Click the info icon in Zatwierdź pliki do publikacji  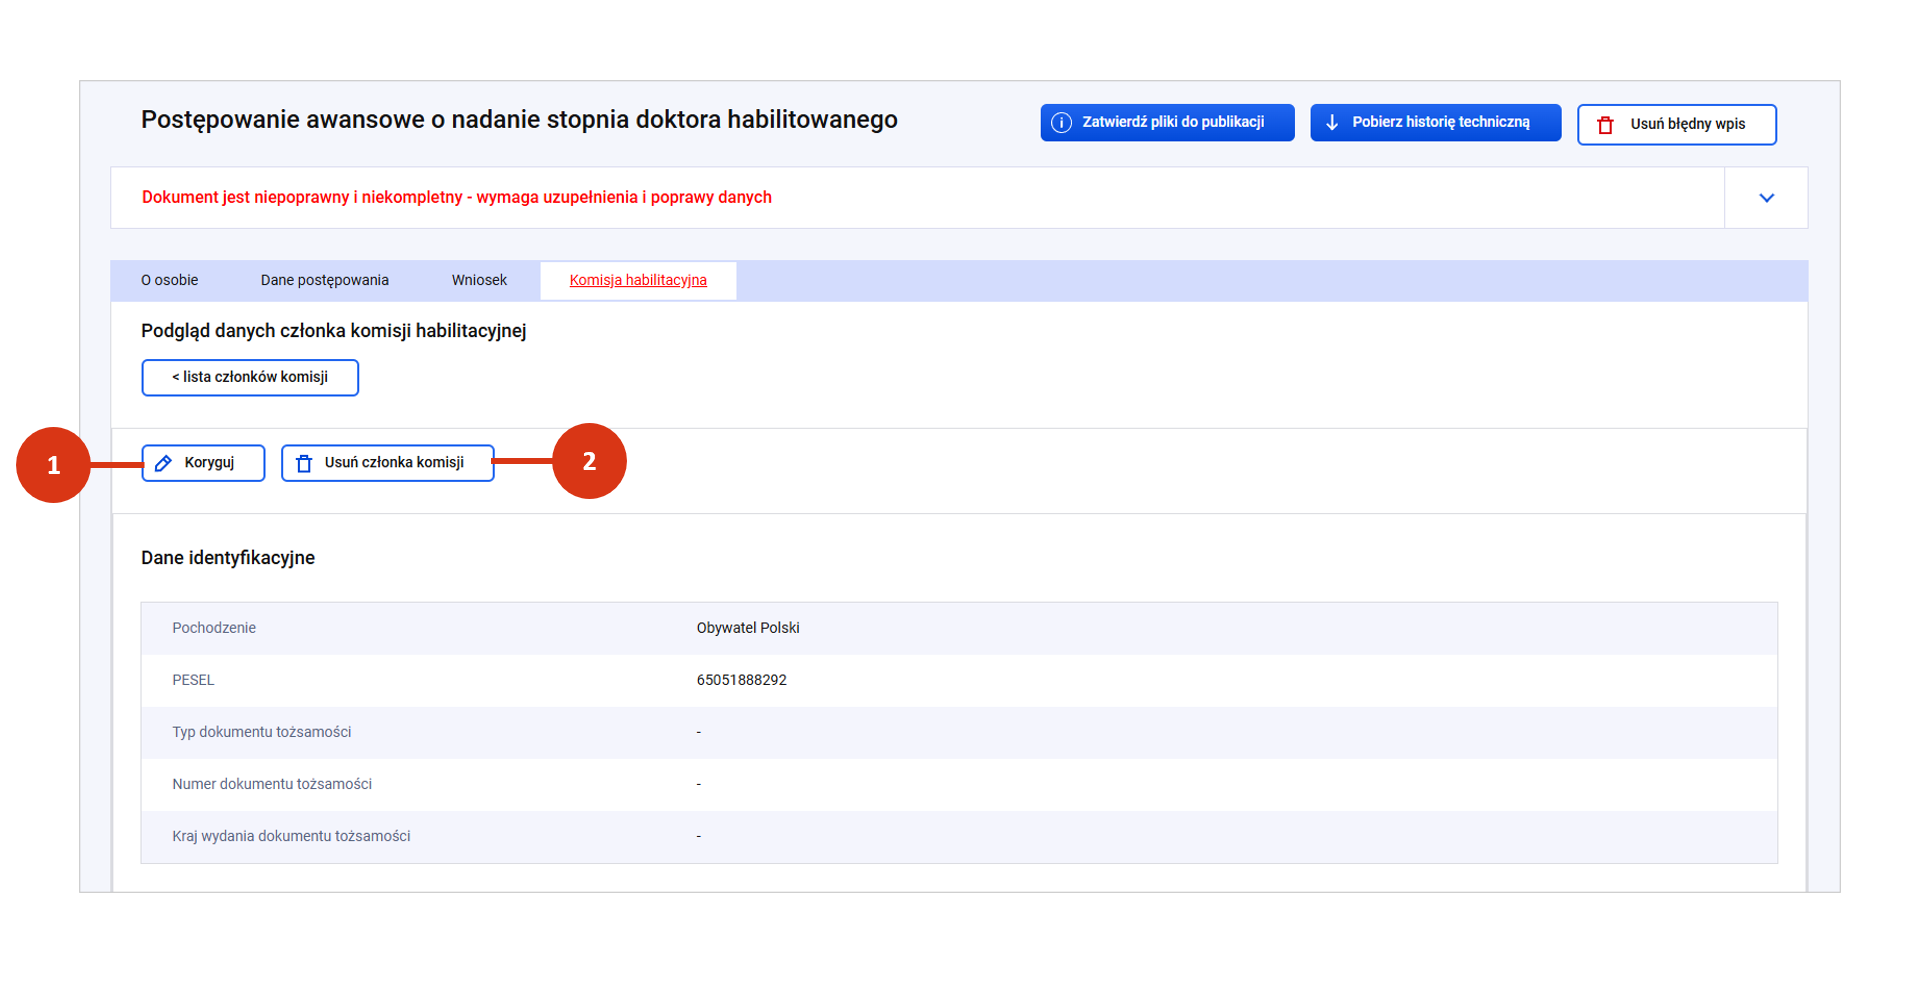pos(1061,123)
